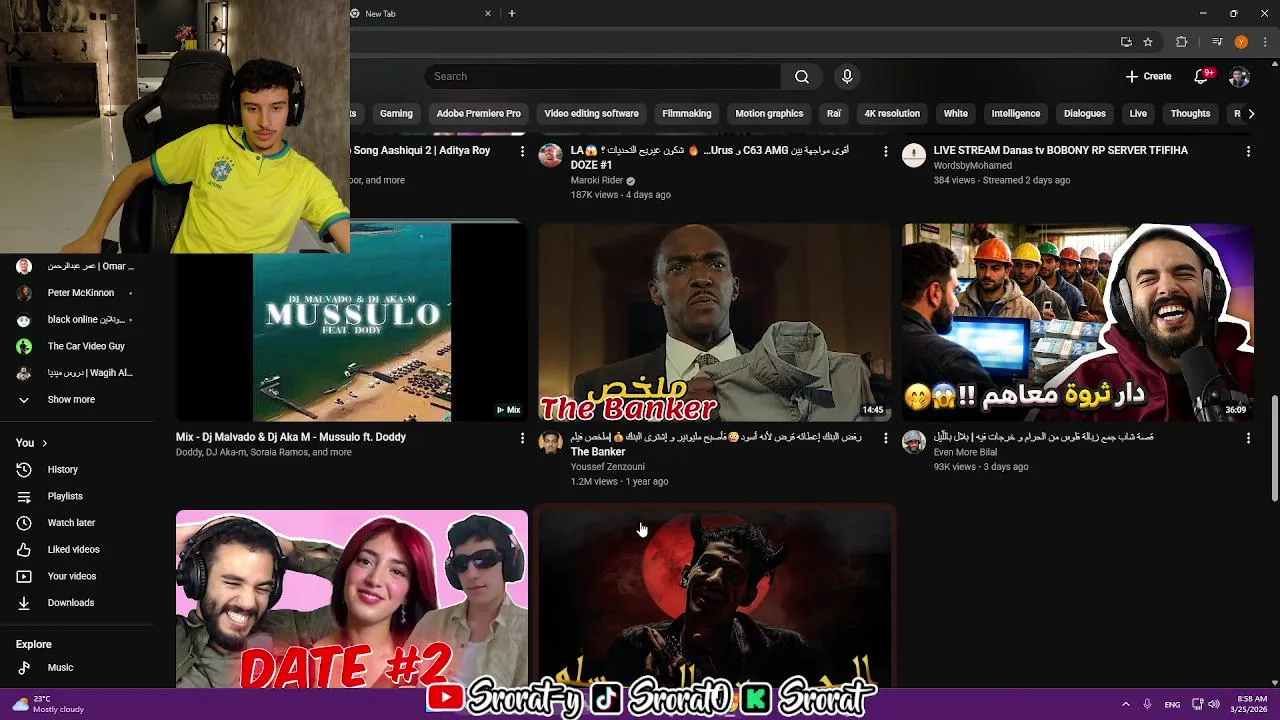Open more options for C63 AMG video
The image size is (1280, 720).
coord(885,151)
